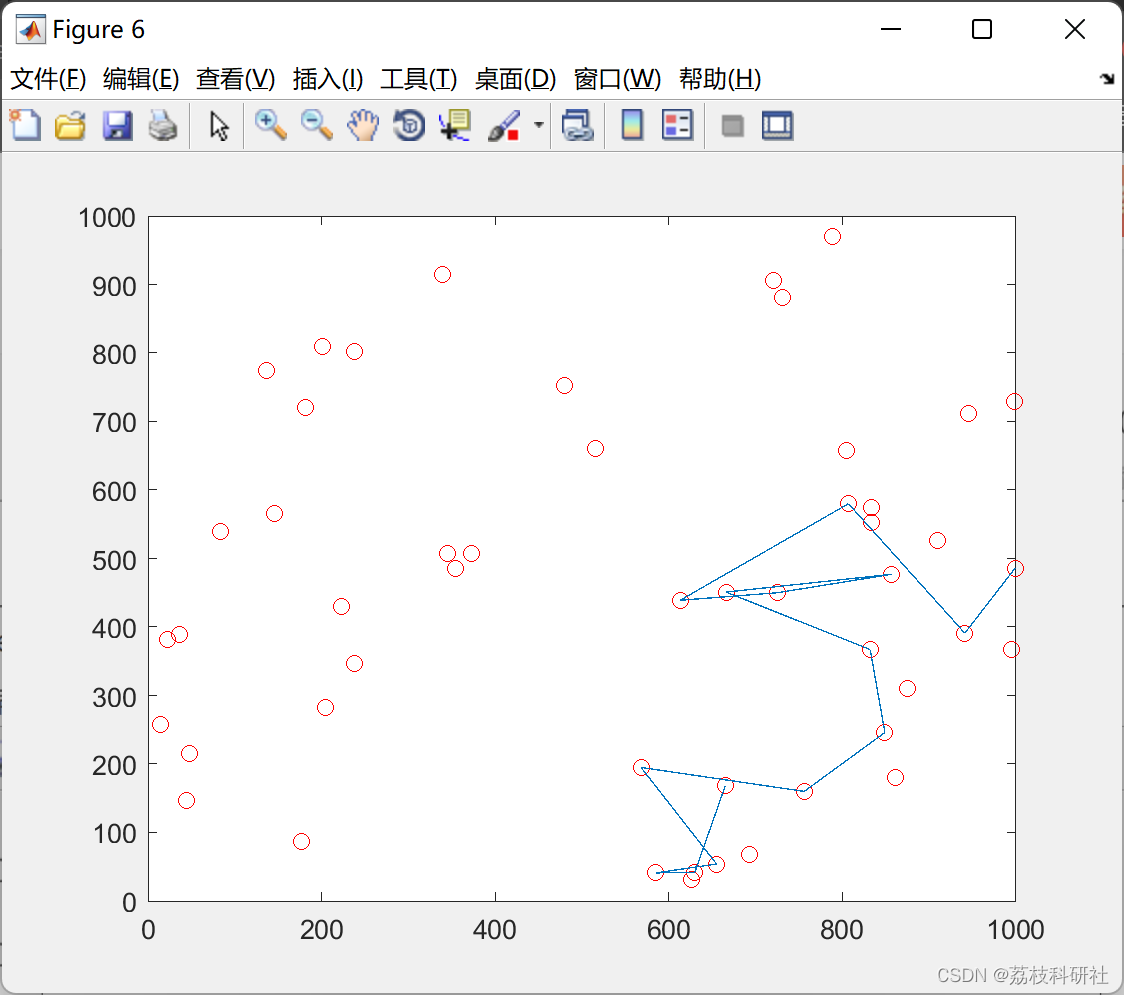1124x995 pixels.
Task: Click the dock figure arrow icon
Action: pyautogui.click(x=1107, y=79)
